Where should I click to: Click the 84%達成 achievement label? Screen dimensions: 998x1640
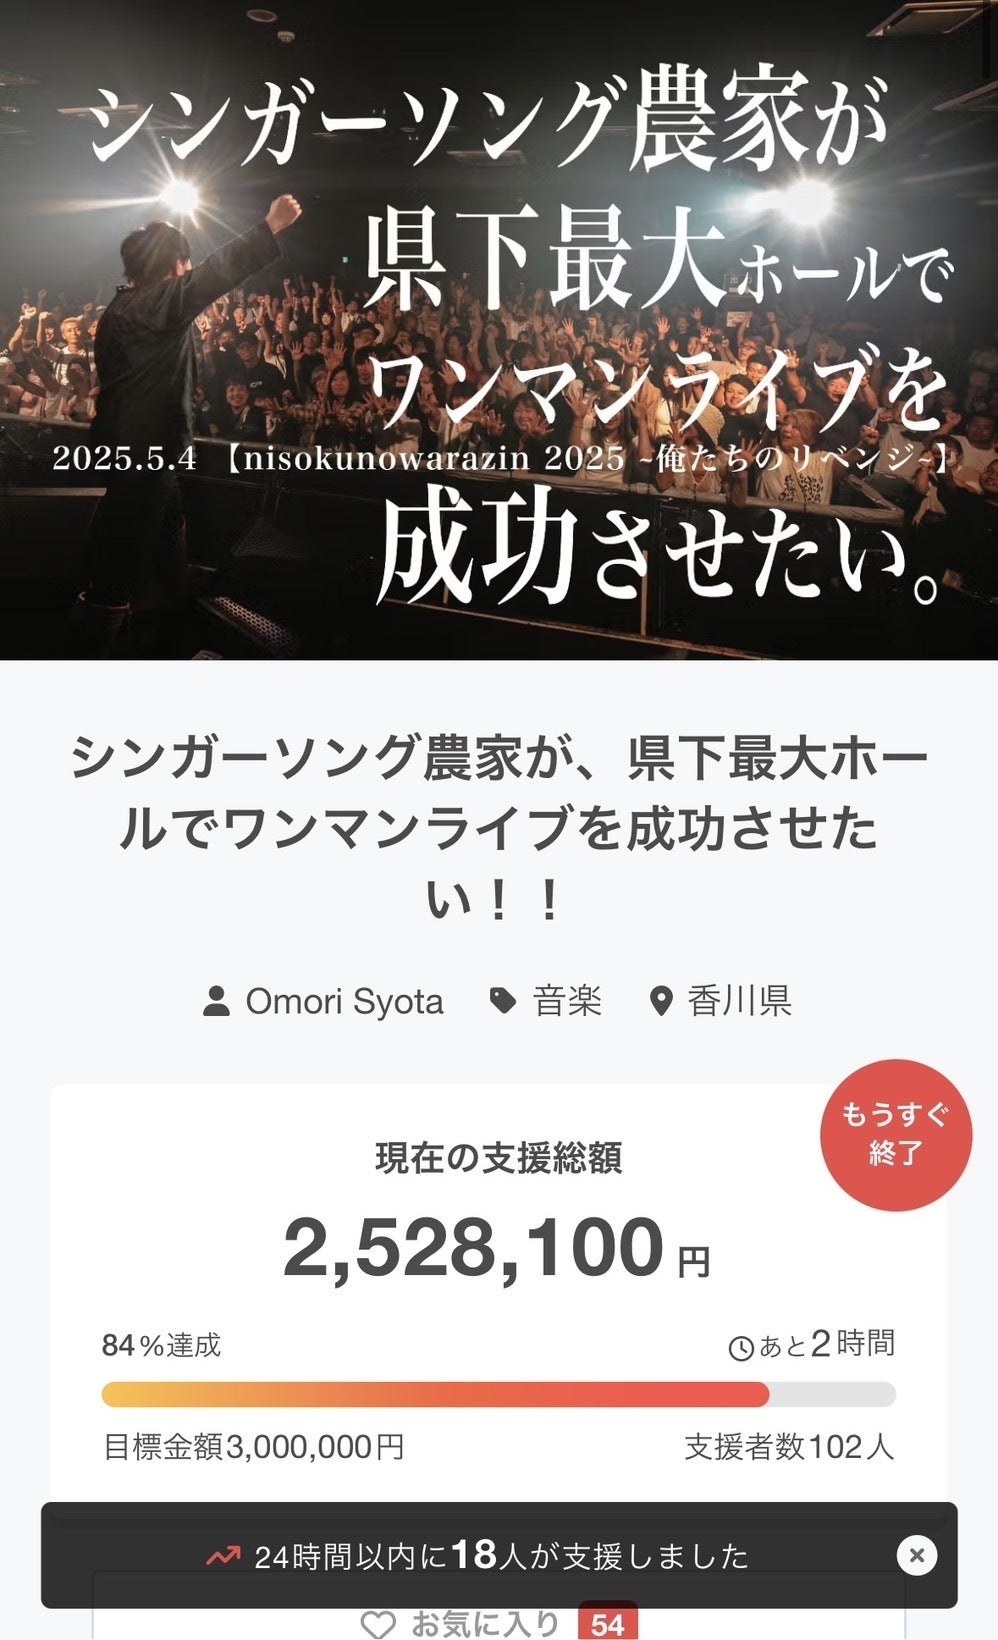point(161,1346)
